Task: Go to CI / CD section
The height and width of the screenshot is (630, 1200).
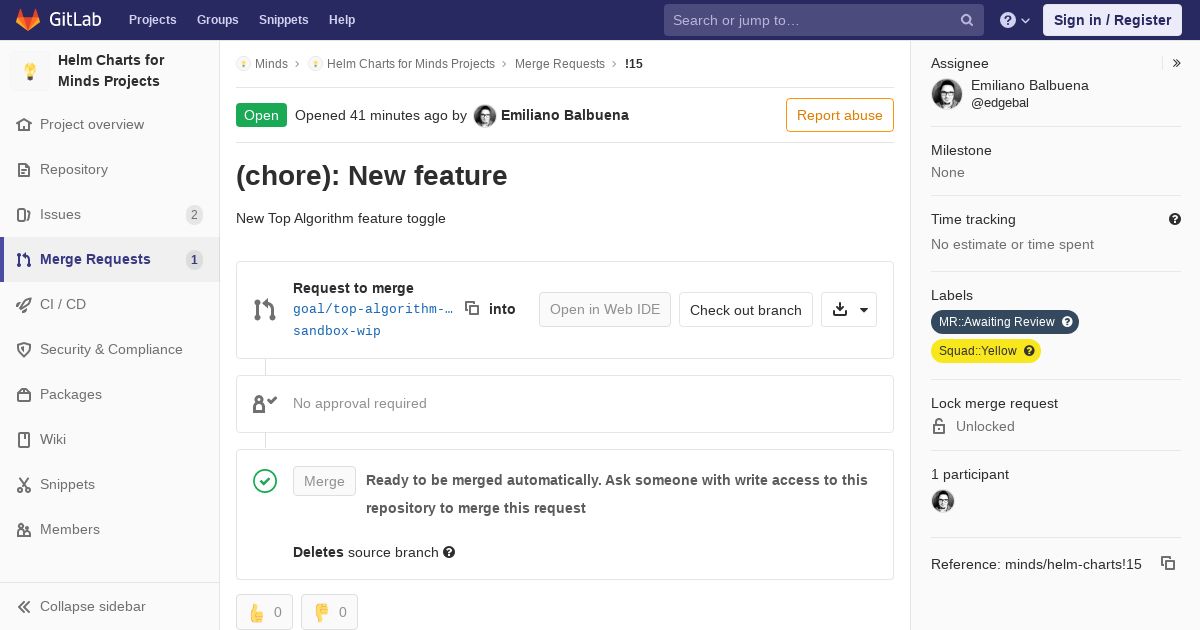Action: tap(63, 304)
